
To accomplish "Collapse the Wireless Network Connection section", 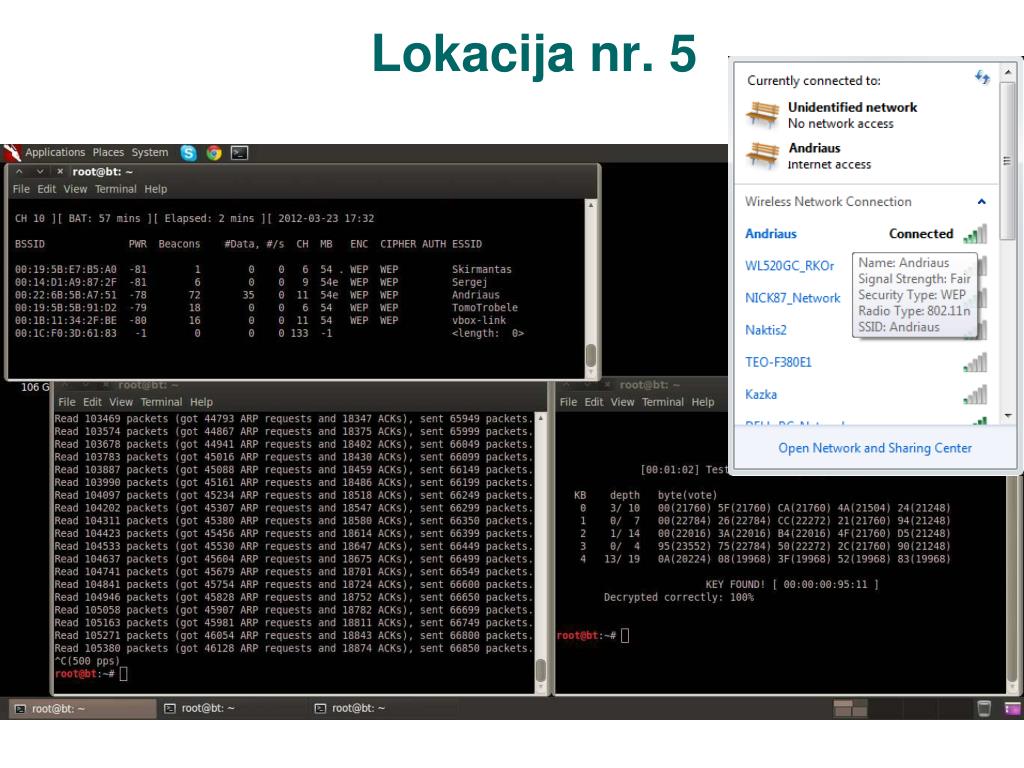I will [981, 202].
